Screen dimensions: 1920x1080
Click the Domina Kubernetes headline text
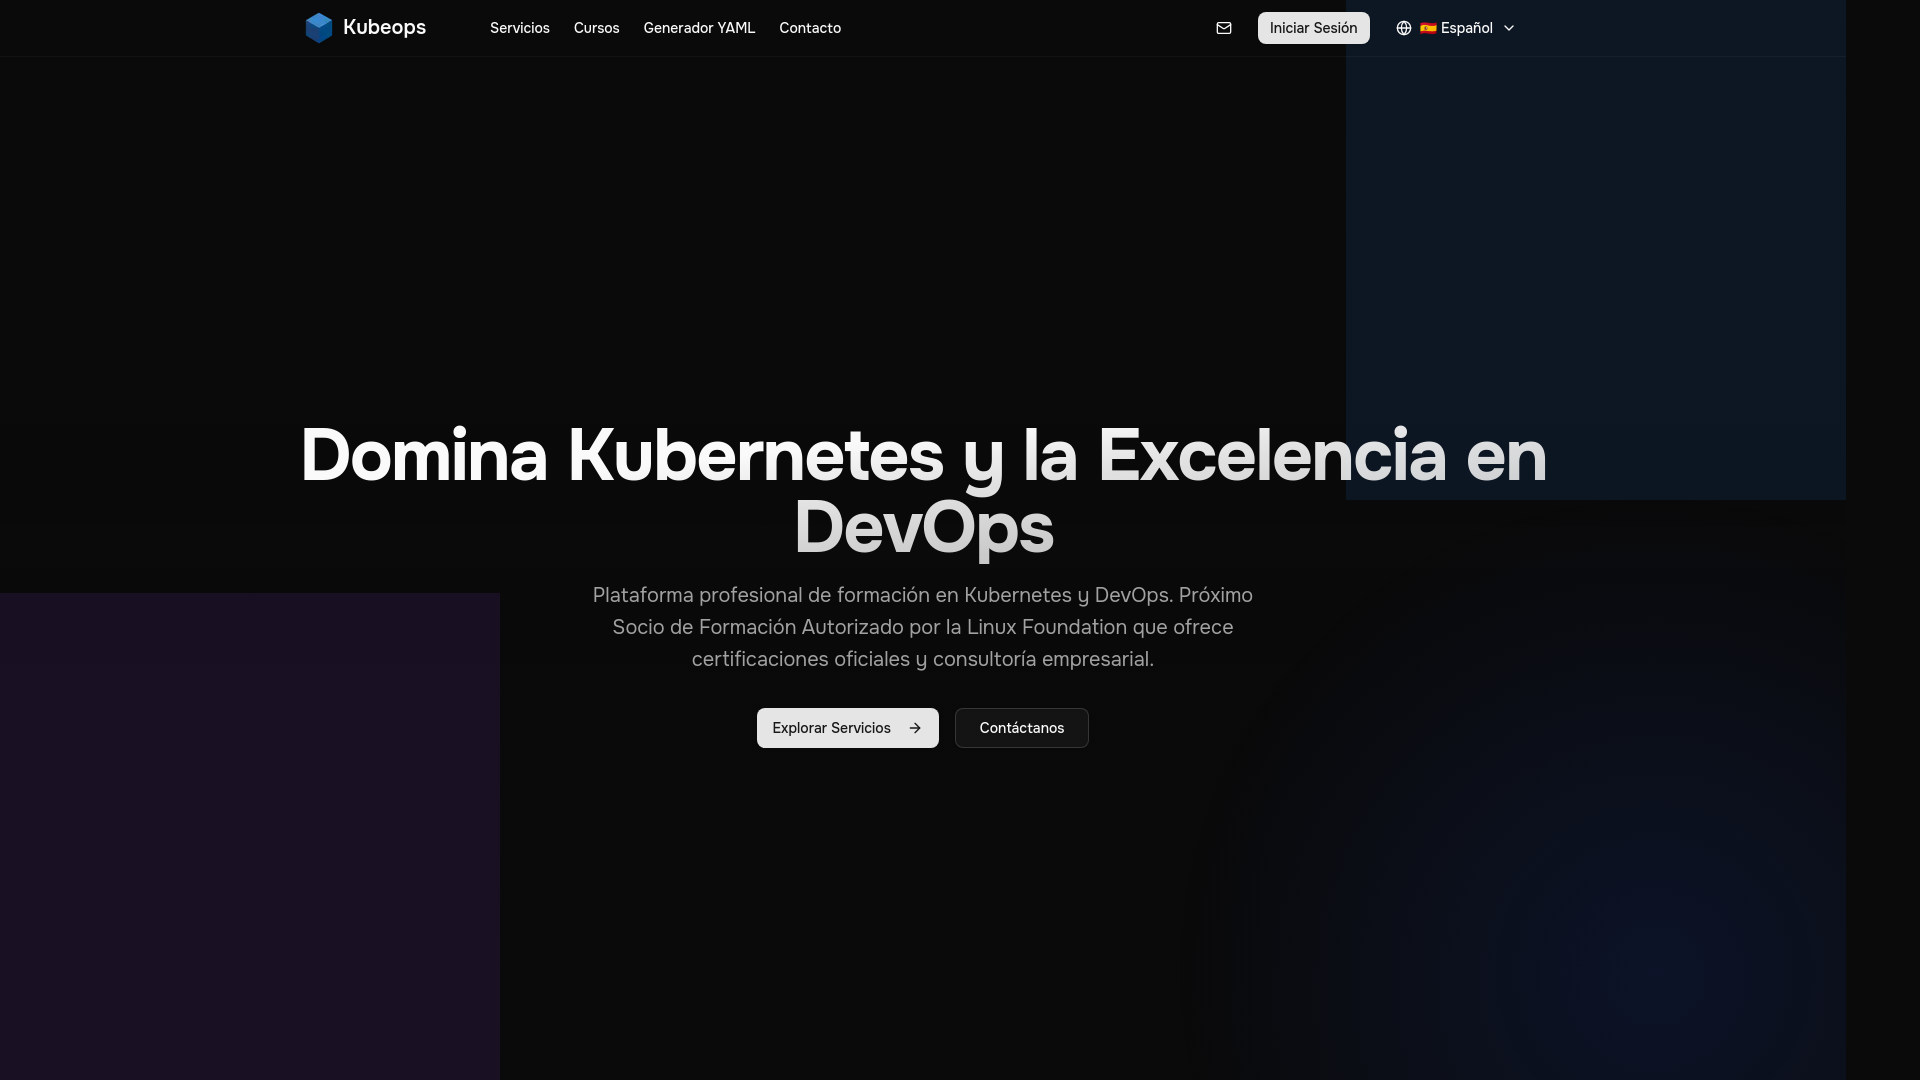click(620, 456)
